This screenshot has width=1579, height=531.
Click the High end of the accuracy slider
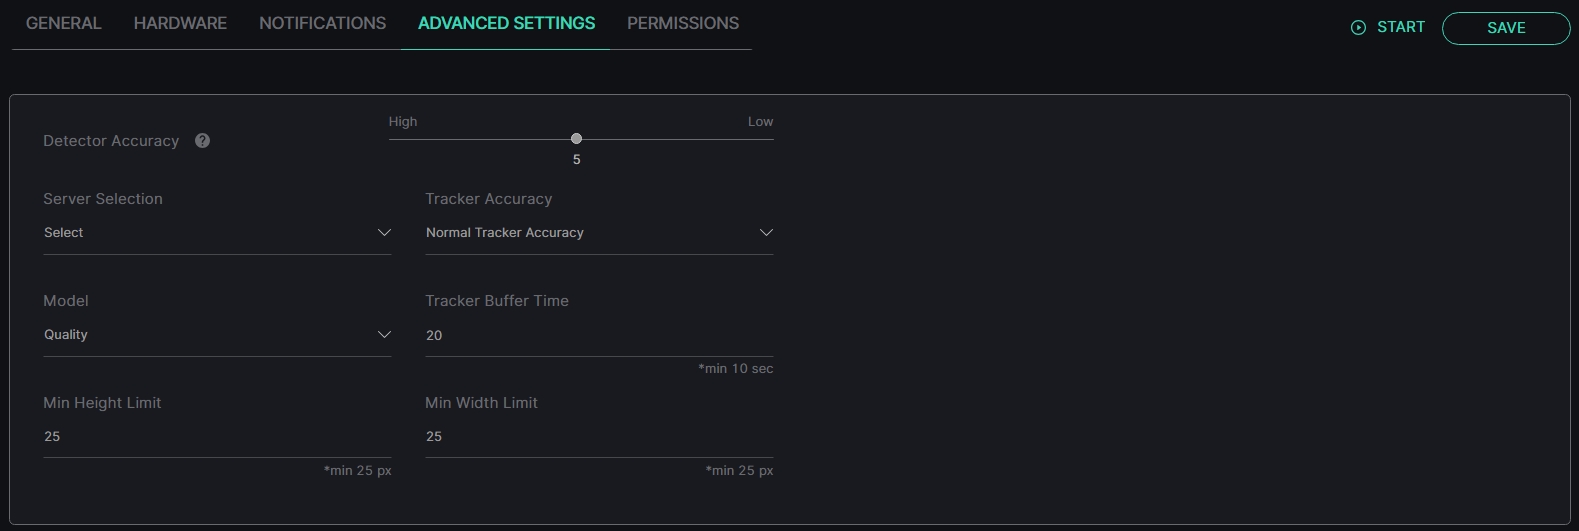[x=403, y=122]
